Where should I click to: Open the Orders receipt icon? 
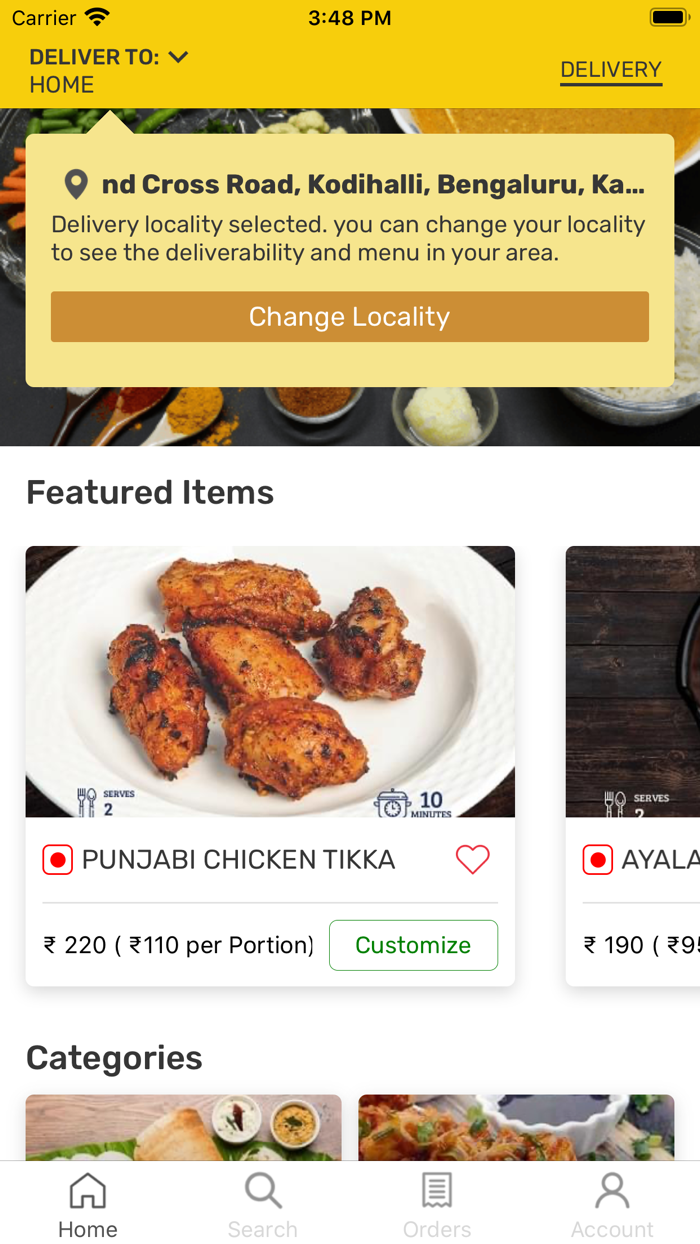(437, 1191)
